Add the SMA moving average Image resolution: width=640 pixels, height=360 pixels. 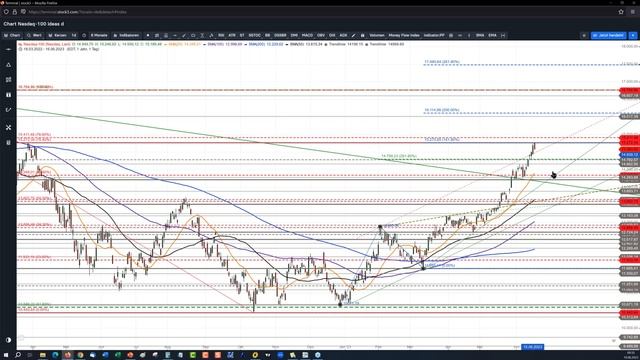[480, 36]
